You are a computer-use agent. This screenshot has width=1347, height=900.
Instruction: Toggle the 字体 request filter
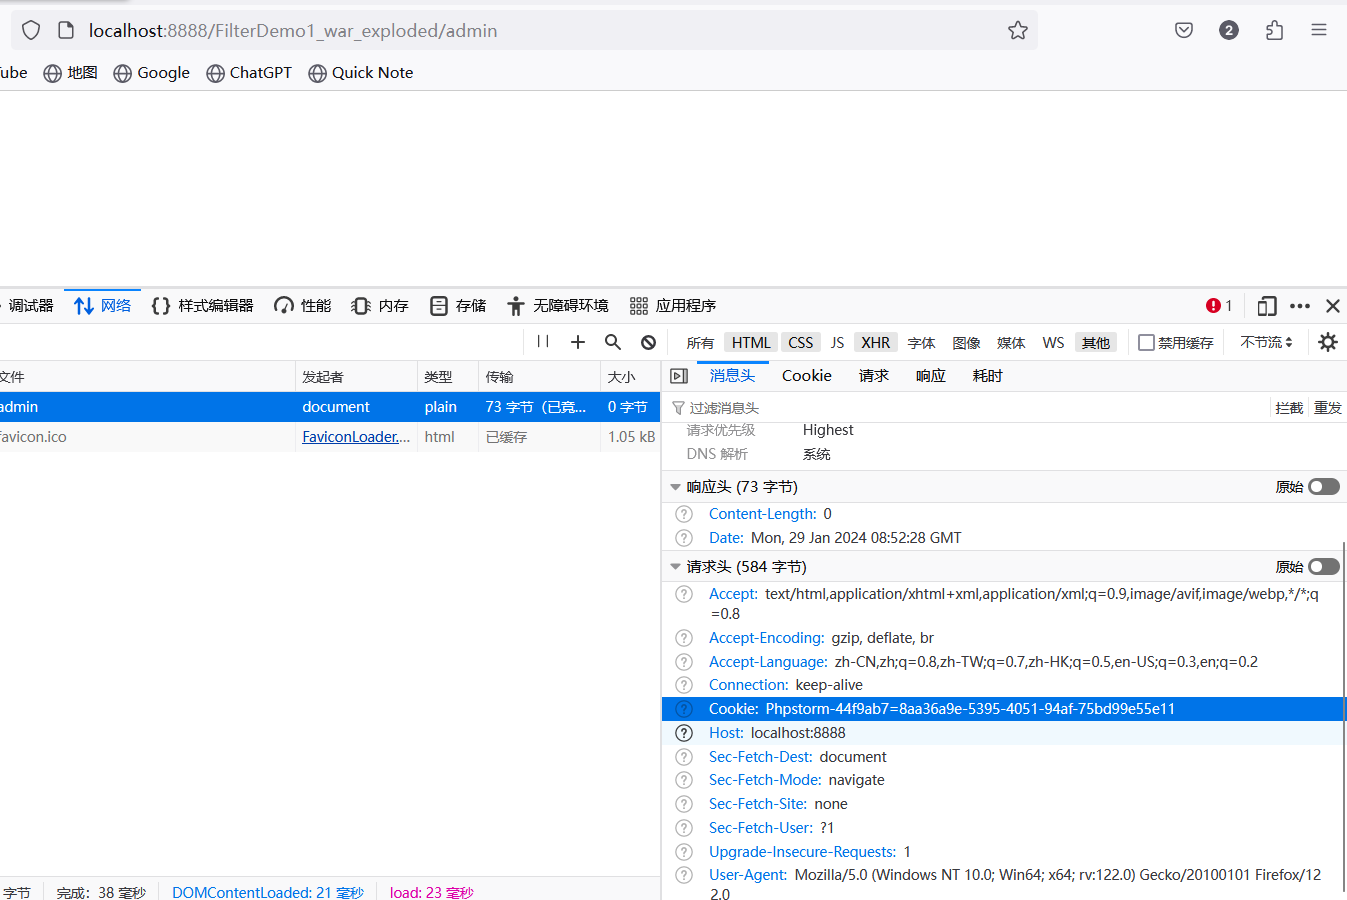pos(922,342)
